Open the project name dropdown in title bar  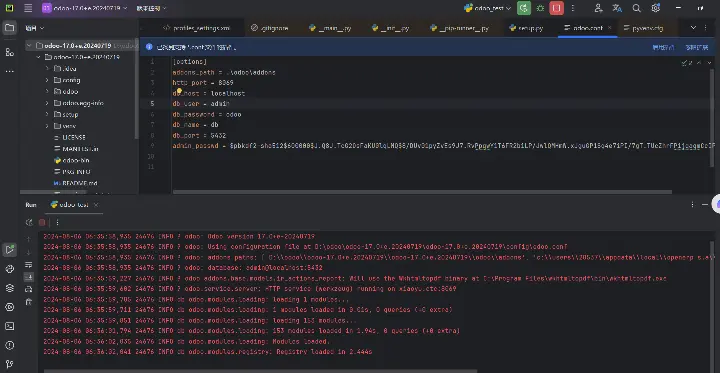[84, 8]
